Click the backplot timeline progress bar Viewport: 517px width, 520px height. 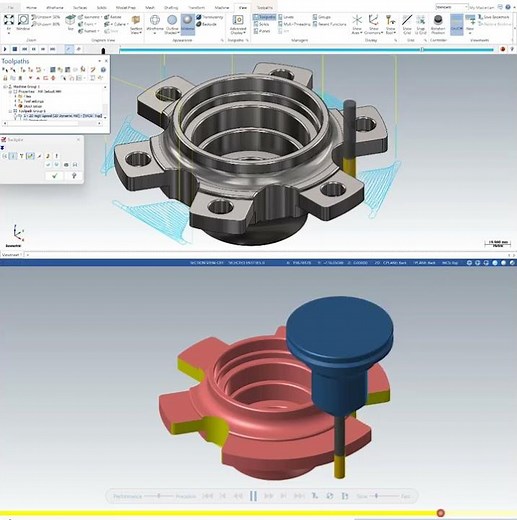[x=306, y=50]
